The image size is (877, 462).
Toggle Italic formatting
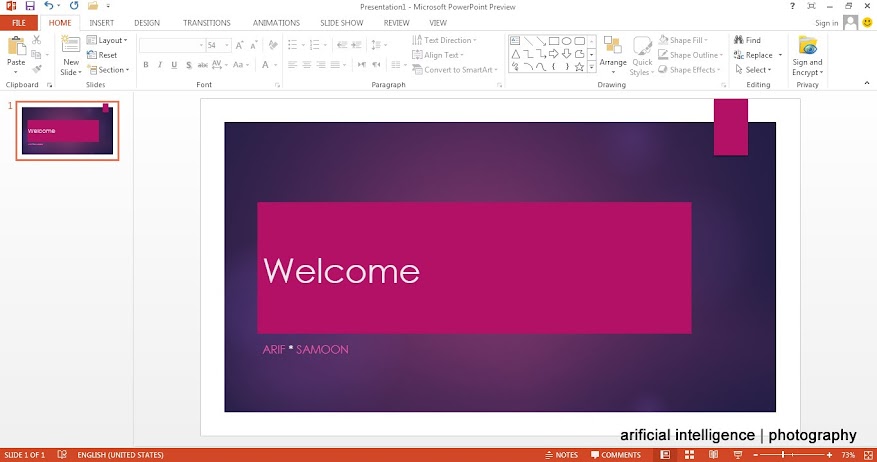[x=160, y=65]
